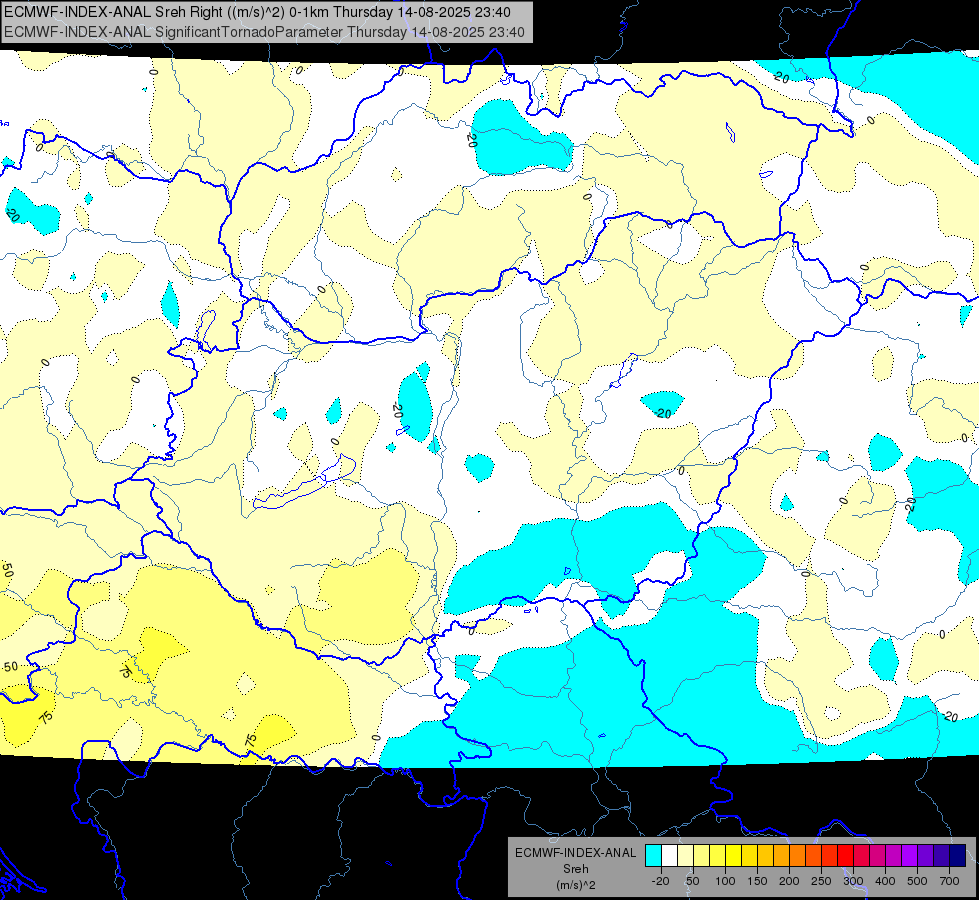Select the SignificantTornadoParameter title line
The width and height of the screenshot is (979, 900).
264,32
